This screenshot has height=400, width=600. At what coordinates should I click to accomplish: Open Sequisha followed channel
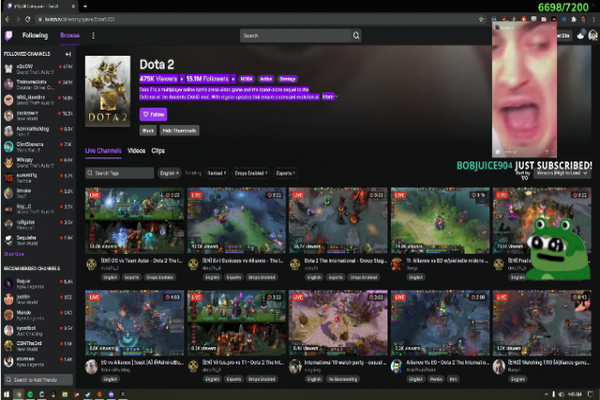coord(38,240)
